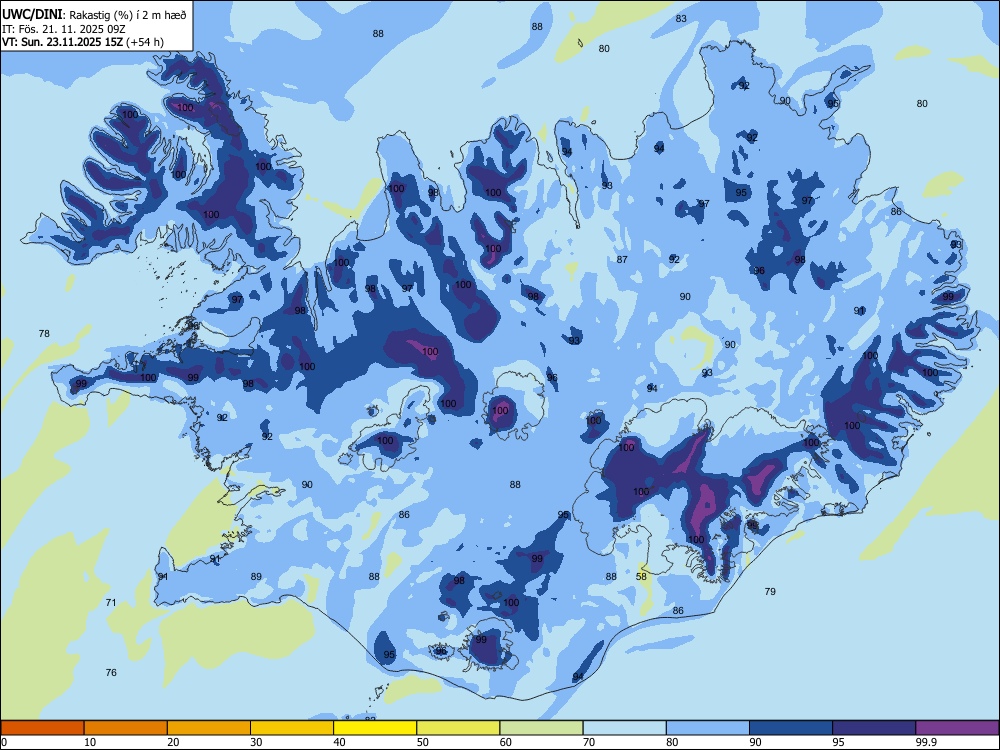Pick the light green 60–70 legend swatch
This screenshot has height=750, width=1000.
(x=541, y=728)
